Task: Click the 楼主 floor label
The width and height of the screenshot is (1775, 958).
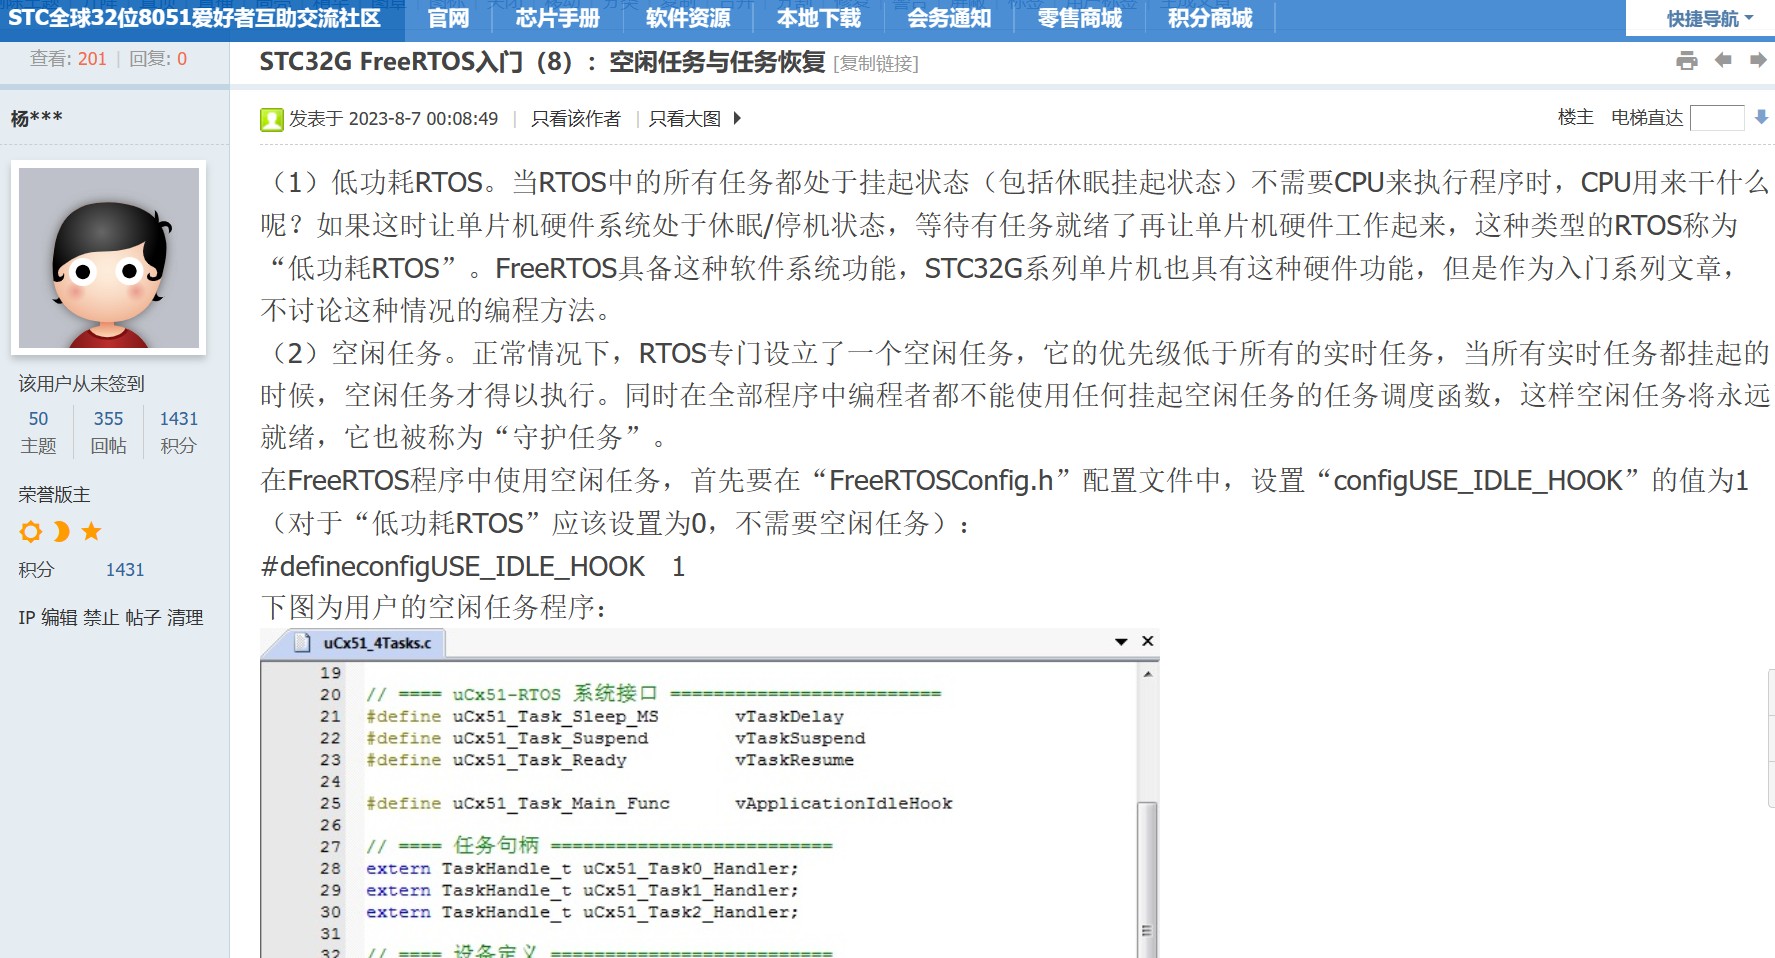Action: pos(1576,118)
